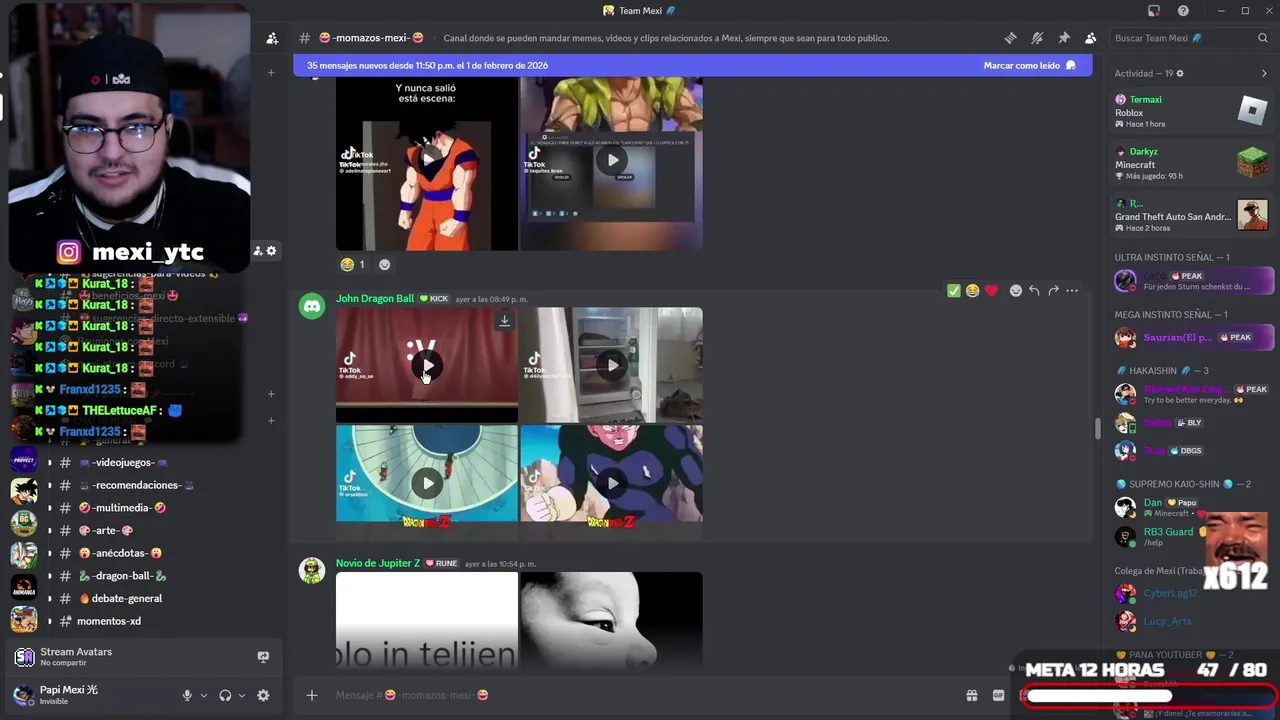Screen dimensions: 1280x720
Task: Download the red curtain TikTok video
Action: (x=504, y=321)
